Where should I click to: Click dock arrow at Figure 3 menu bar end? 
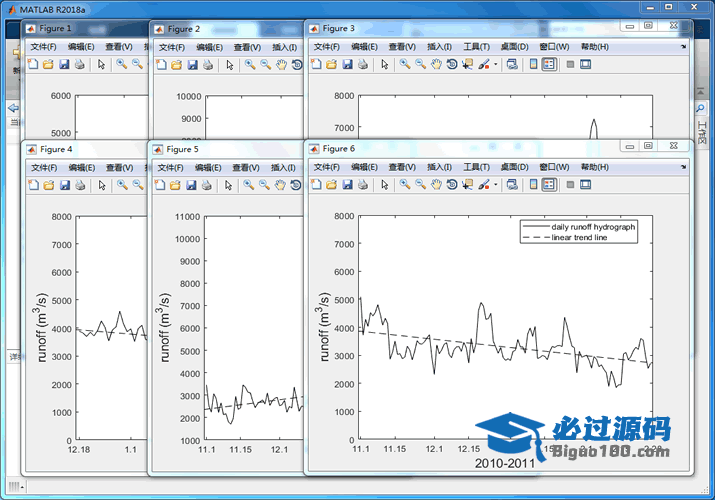[x=683, y=47]
